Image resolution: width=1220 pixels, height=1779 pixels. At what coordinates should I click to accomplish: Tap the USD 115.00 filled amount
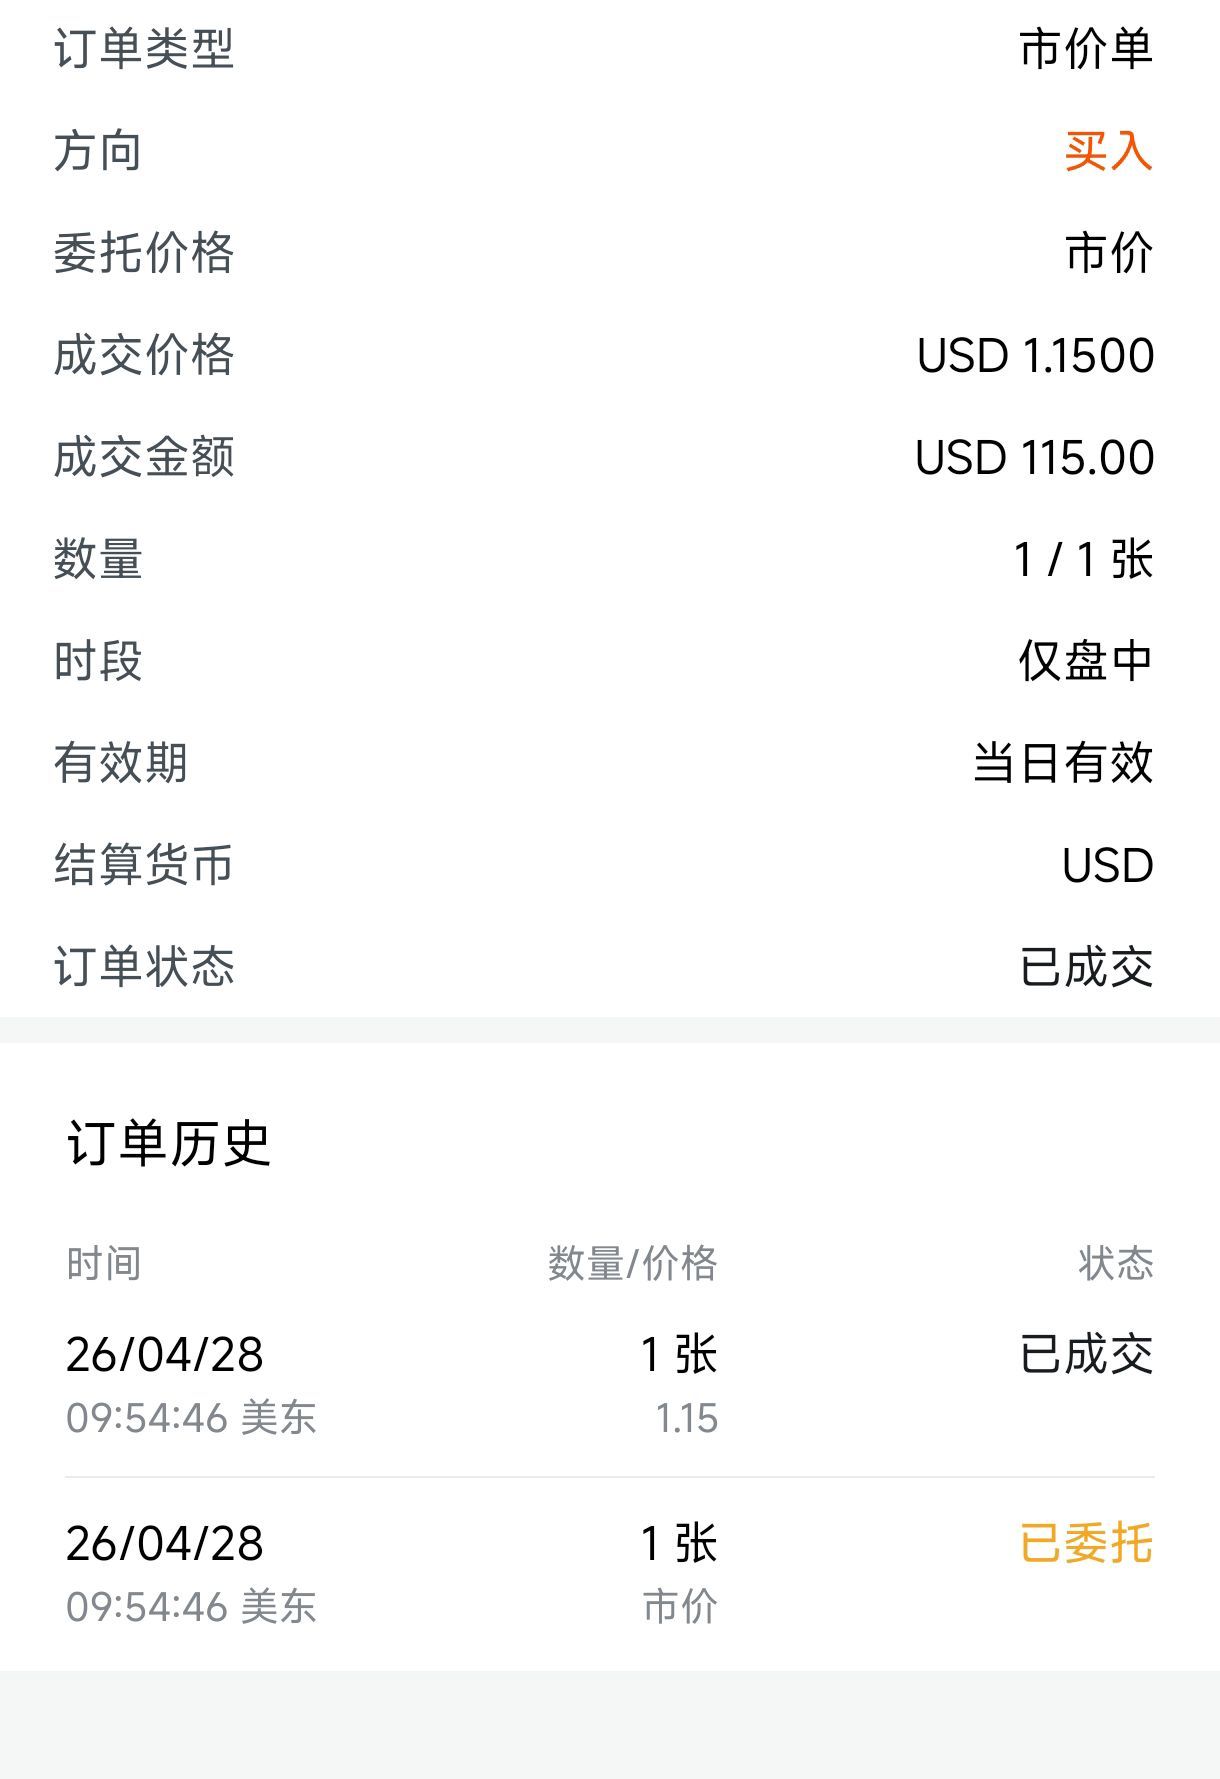pyautogui.click(x=1034, y=458)
